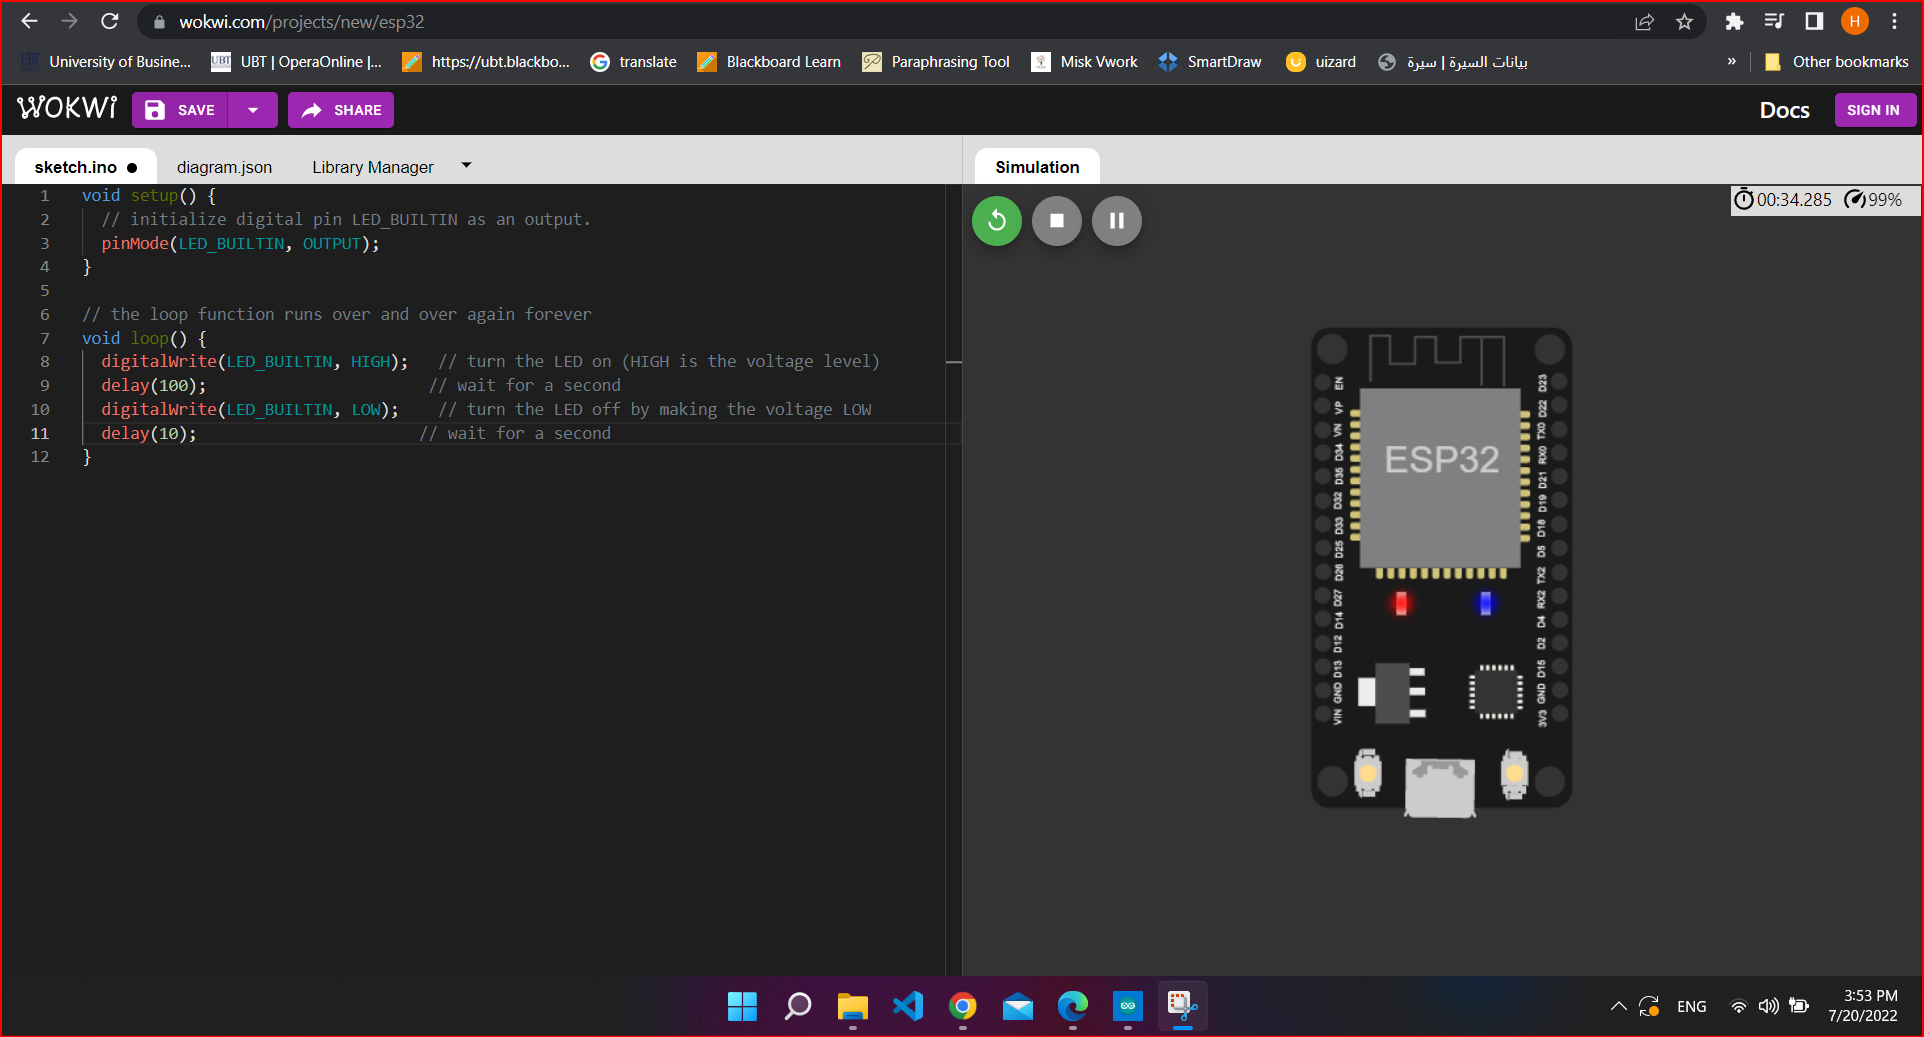Stop the running simulation

(x=1057, y=221)
